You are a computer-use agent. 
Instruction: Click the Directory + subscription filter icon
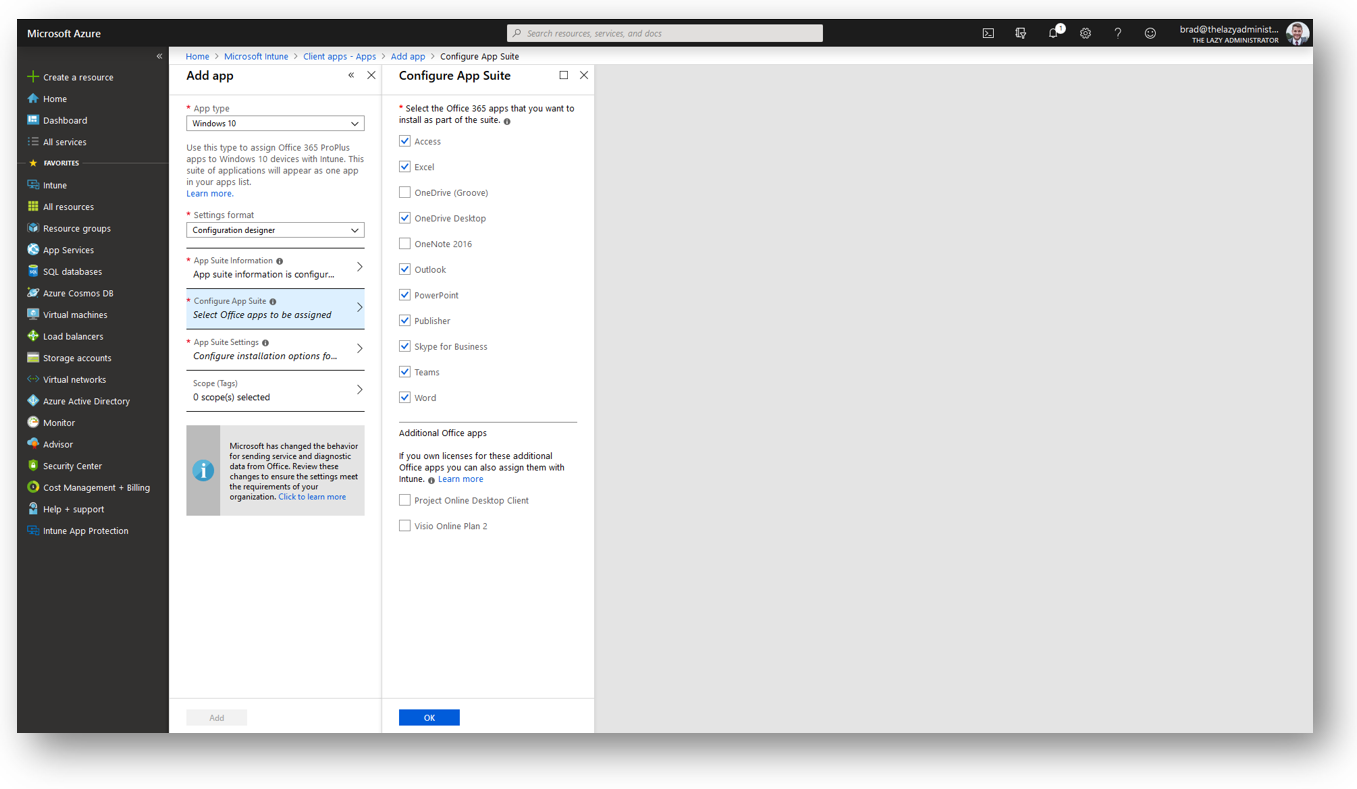(1021, 33)
